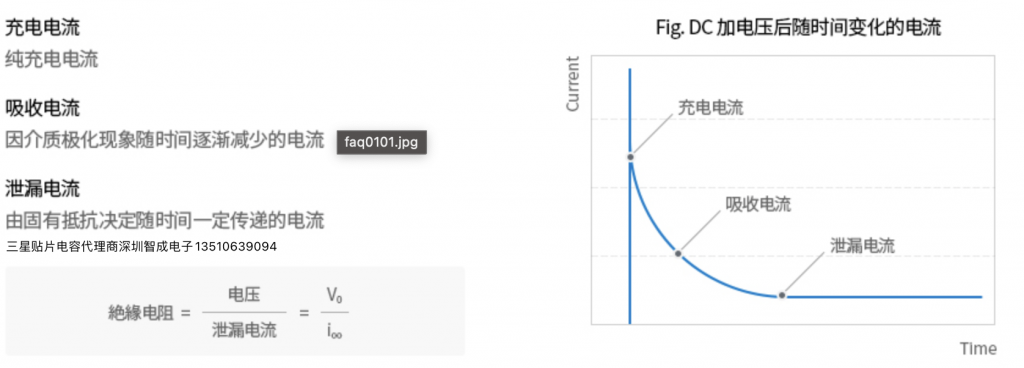Screen dimensions: 1024x368
Task: Click the 纯充电电流 description text
Action: 52,59
